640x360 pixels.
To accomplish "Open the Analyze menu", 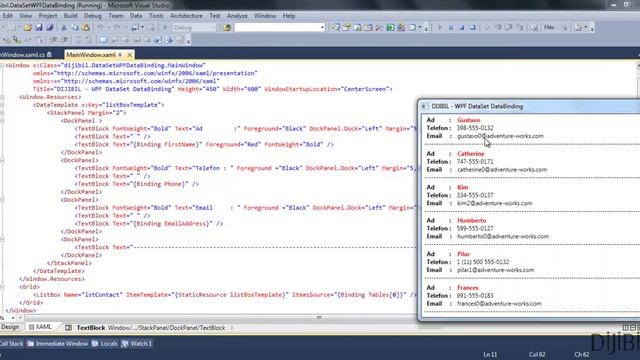I will pyautogui.click(x=237, y=16).
